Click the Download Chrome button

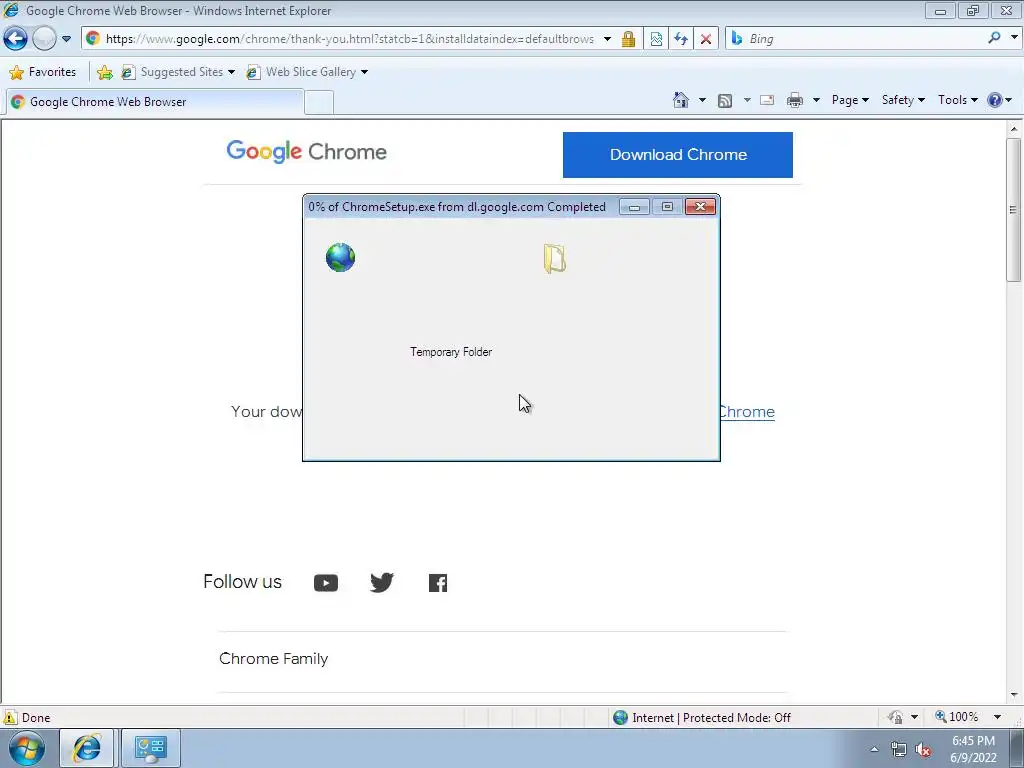coord(678,155)
